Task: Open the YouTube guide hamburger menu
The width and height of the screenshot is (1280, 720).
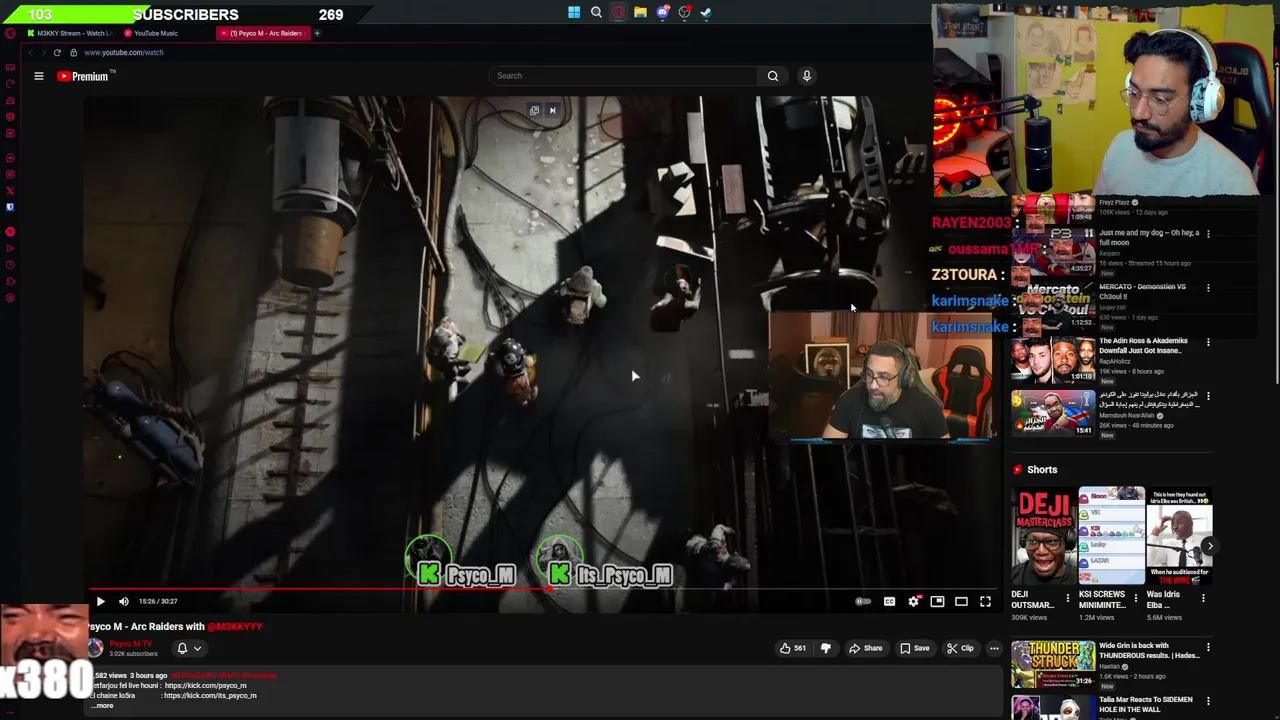Action: (x=39, y=76)
